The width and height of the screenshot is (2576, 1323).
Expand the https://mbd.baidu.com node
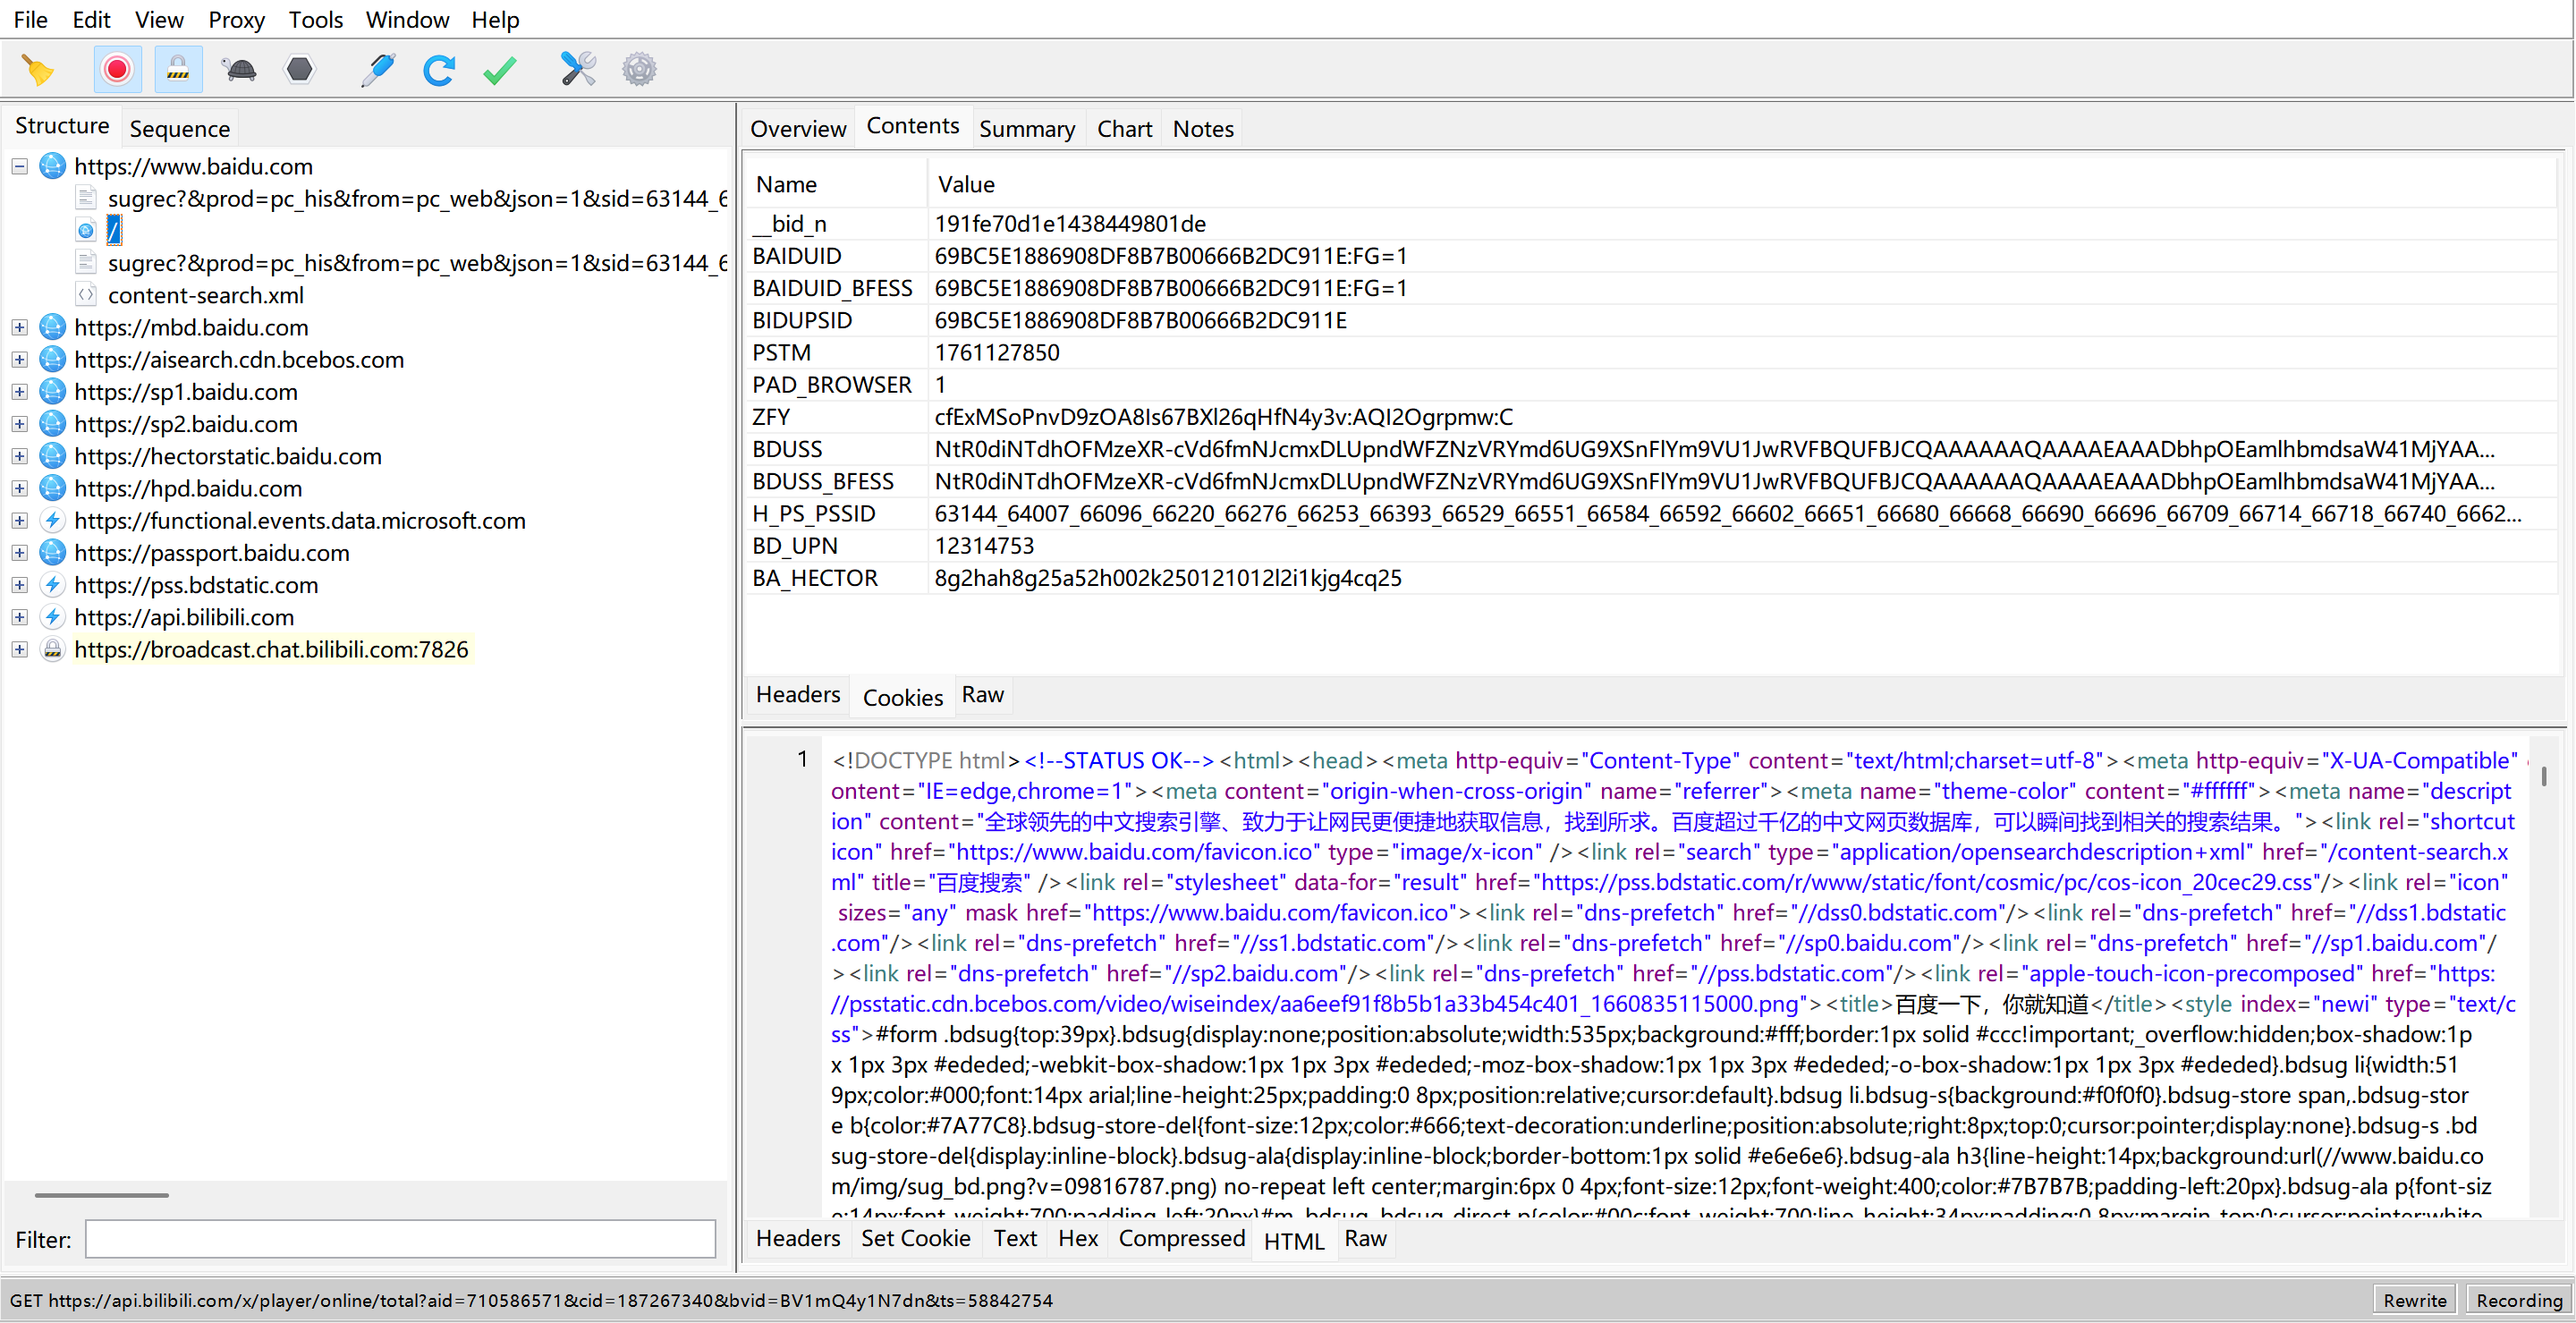click(19, 327)
